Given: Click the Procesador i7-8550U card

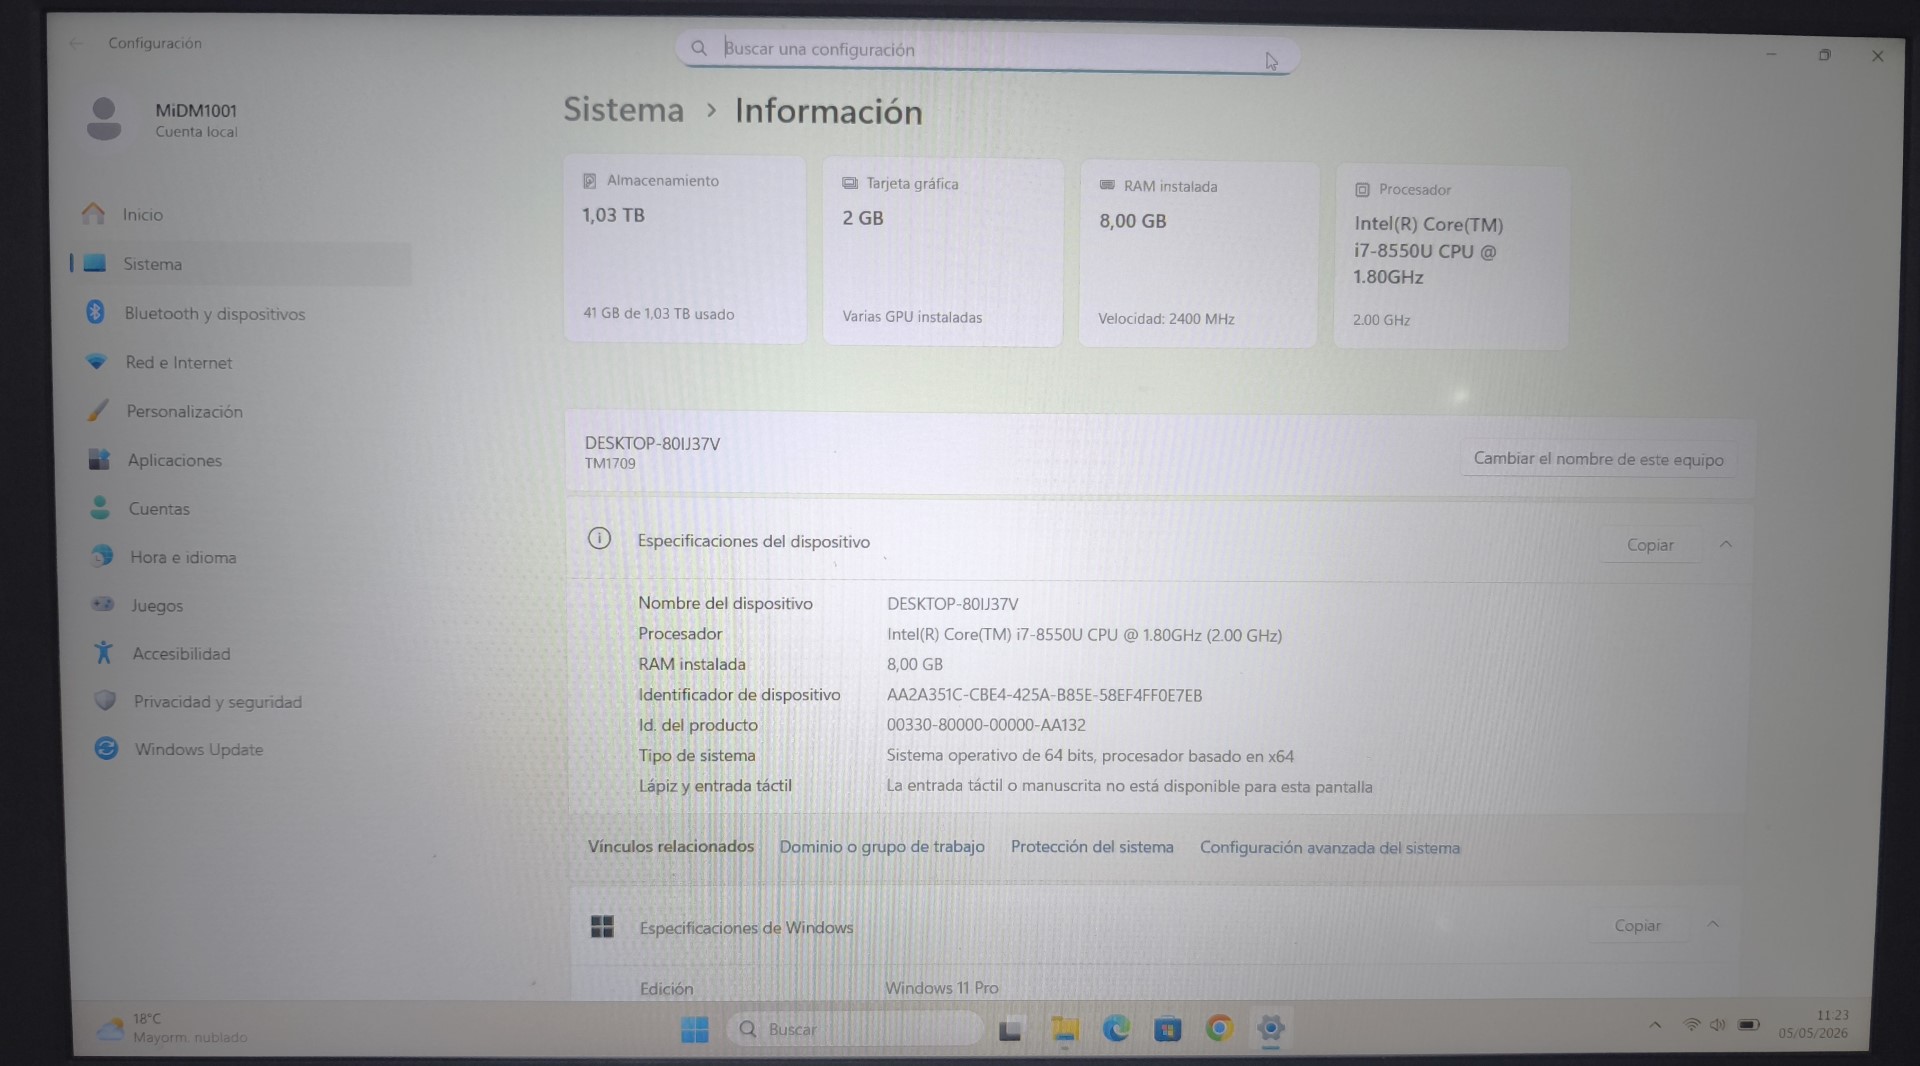Looking at the screenshot, I should tap(1451, 257).
